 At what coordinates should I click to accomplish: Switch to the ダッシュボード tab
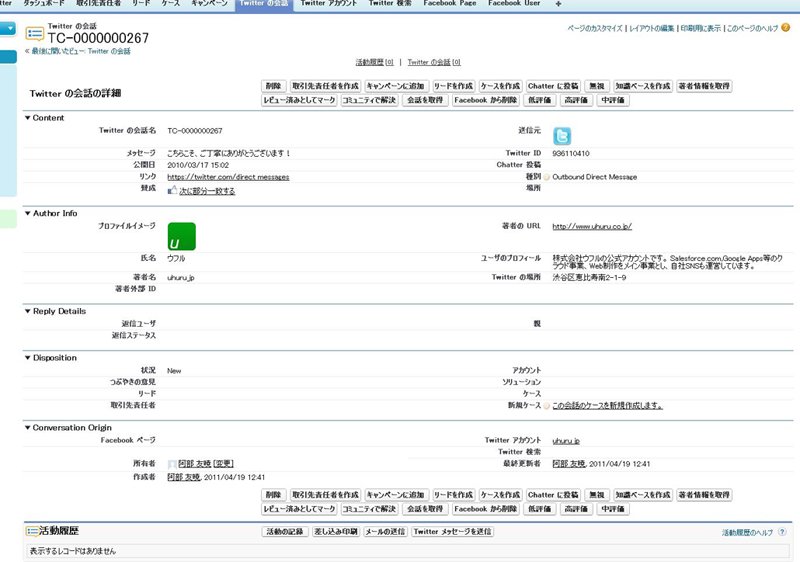[44, 3]
